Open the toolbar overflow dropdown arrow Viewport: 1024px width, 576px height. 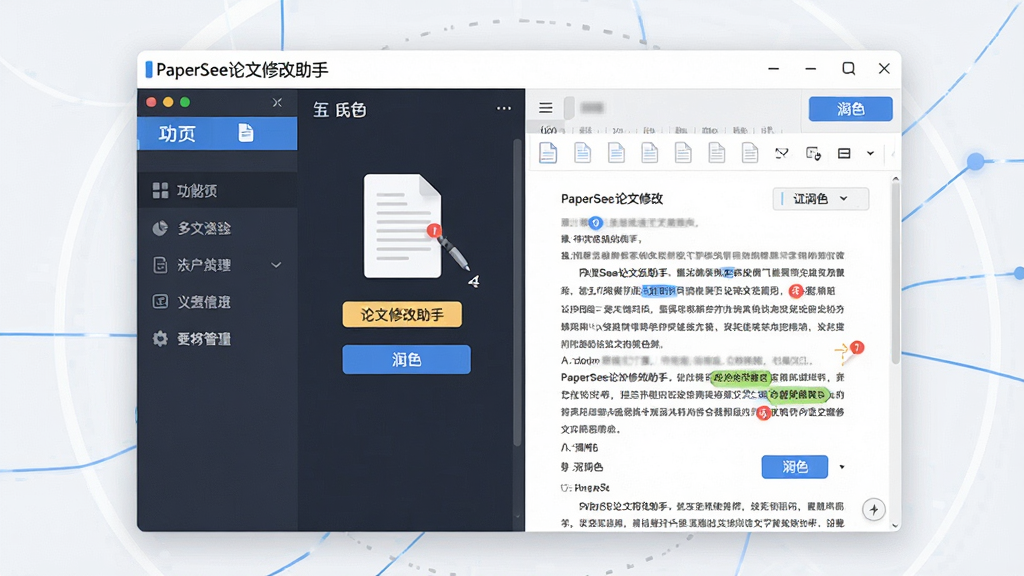(870, 153)
